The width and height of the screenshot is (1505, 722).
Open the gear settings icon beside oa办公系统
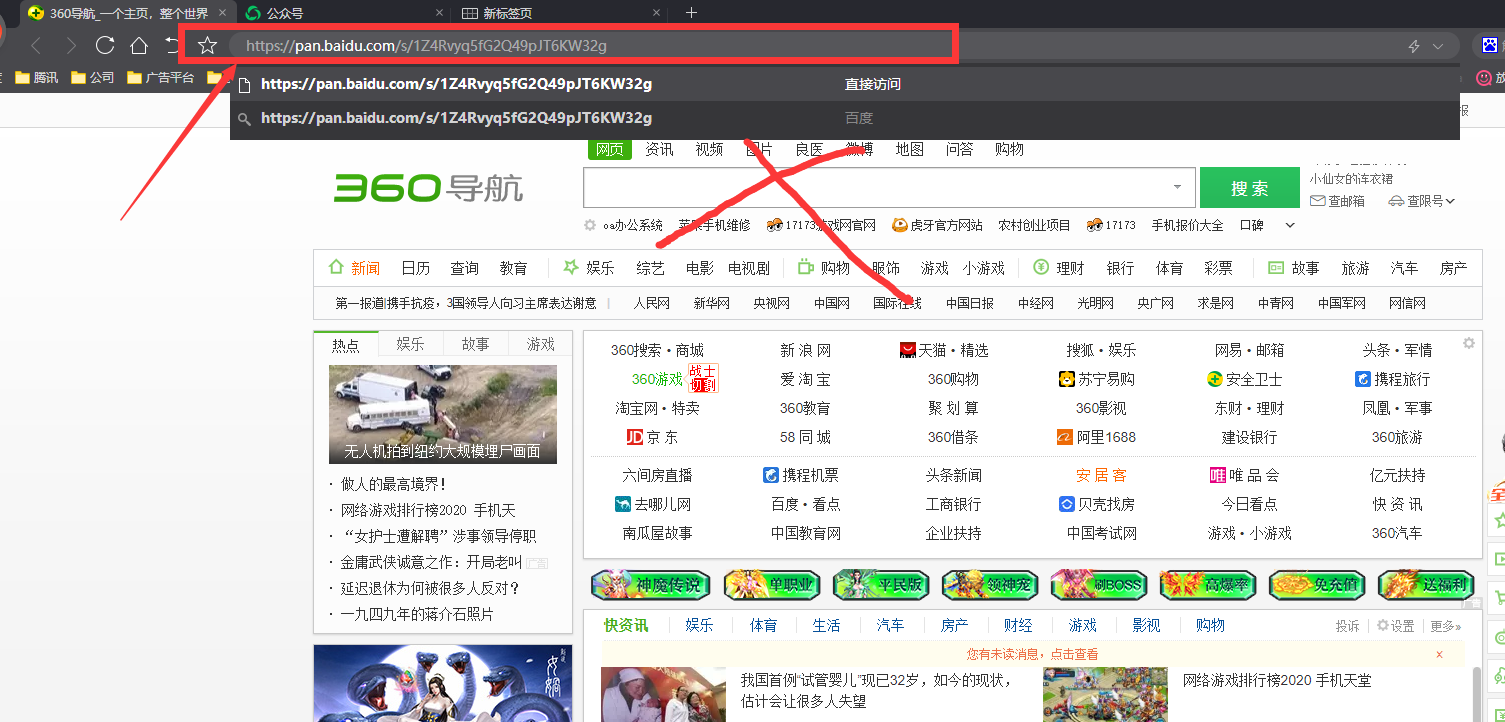(590, 225)
